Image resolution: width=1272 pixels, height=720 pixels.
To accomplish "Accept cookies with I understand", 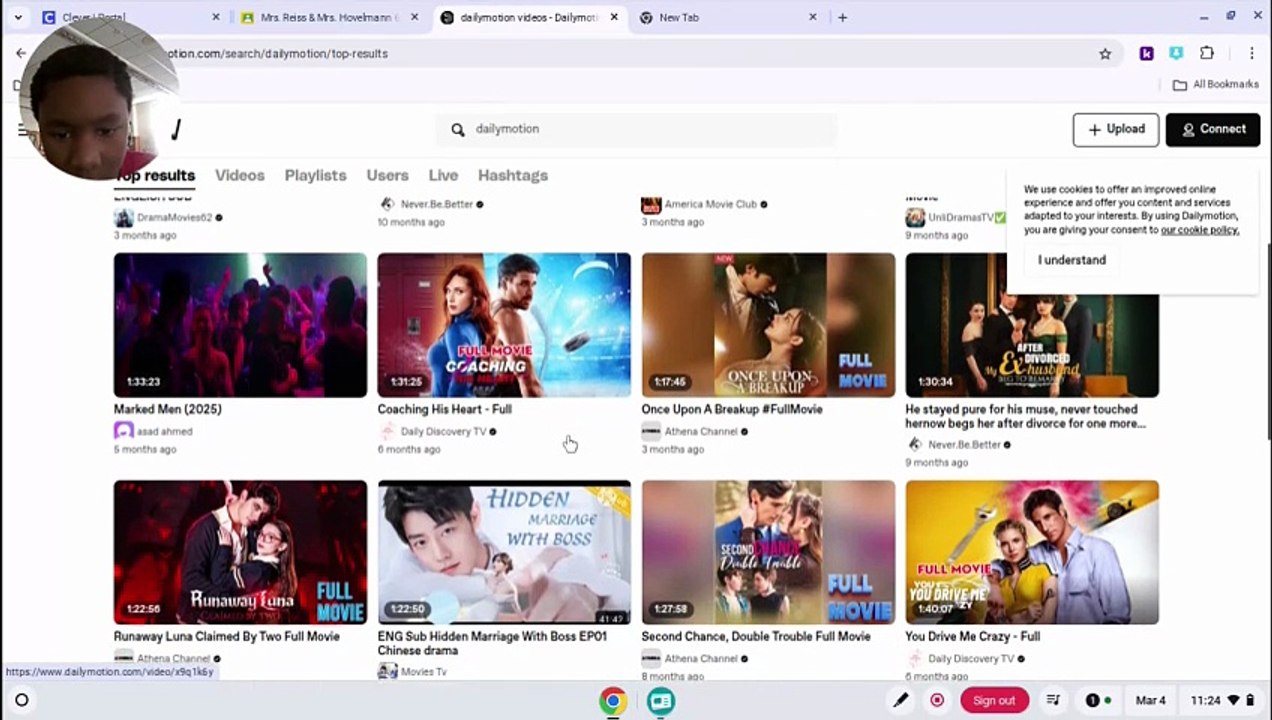I will point(1072,260).
